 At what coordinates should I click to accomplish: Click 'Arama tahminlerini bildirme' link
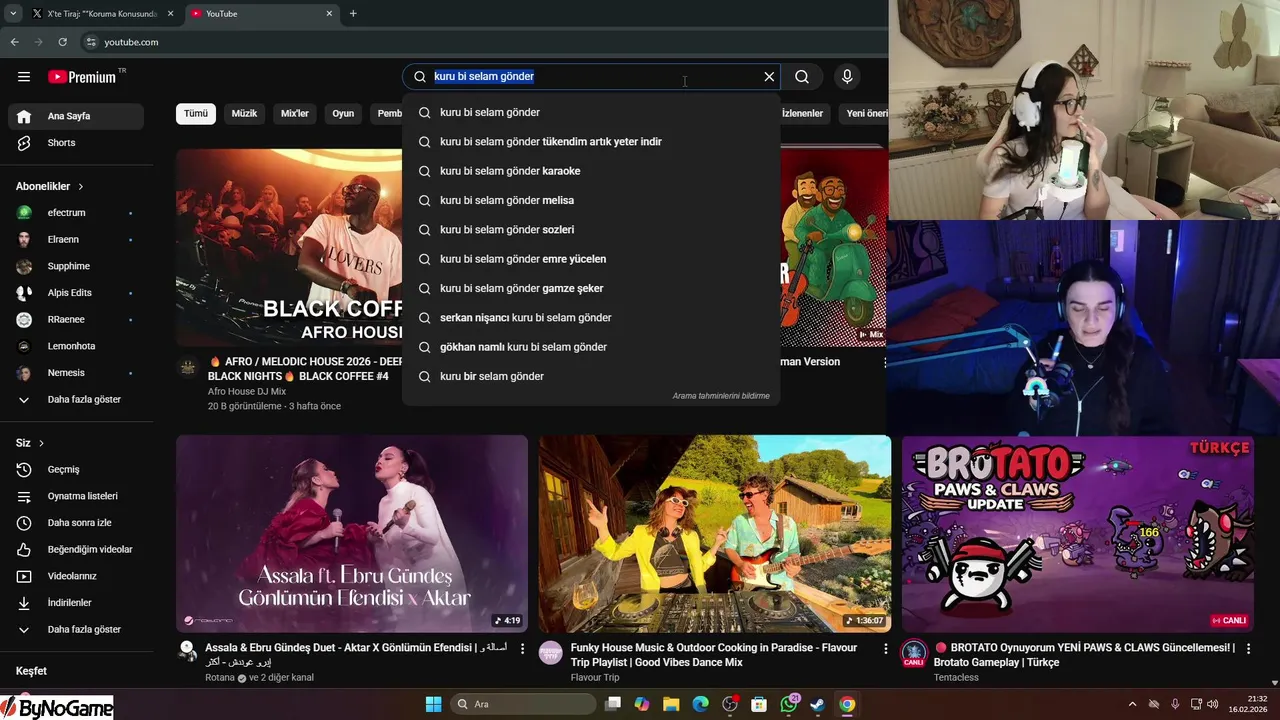(x=721, y=396)
